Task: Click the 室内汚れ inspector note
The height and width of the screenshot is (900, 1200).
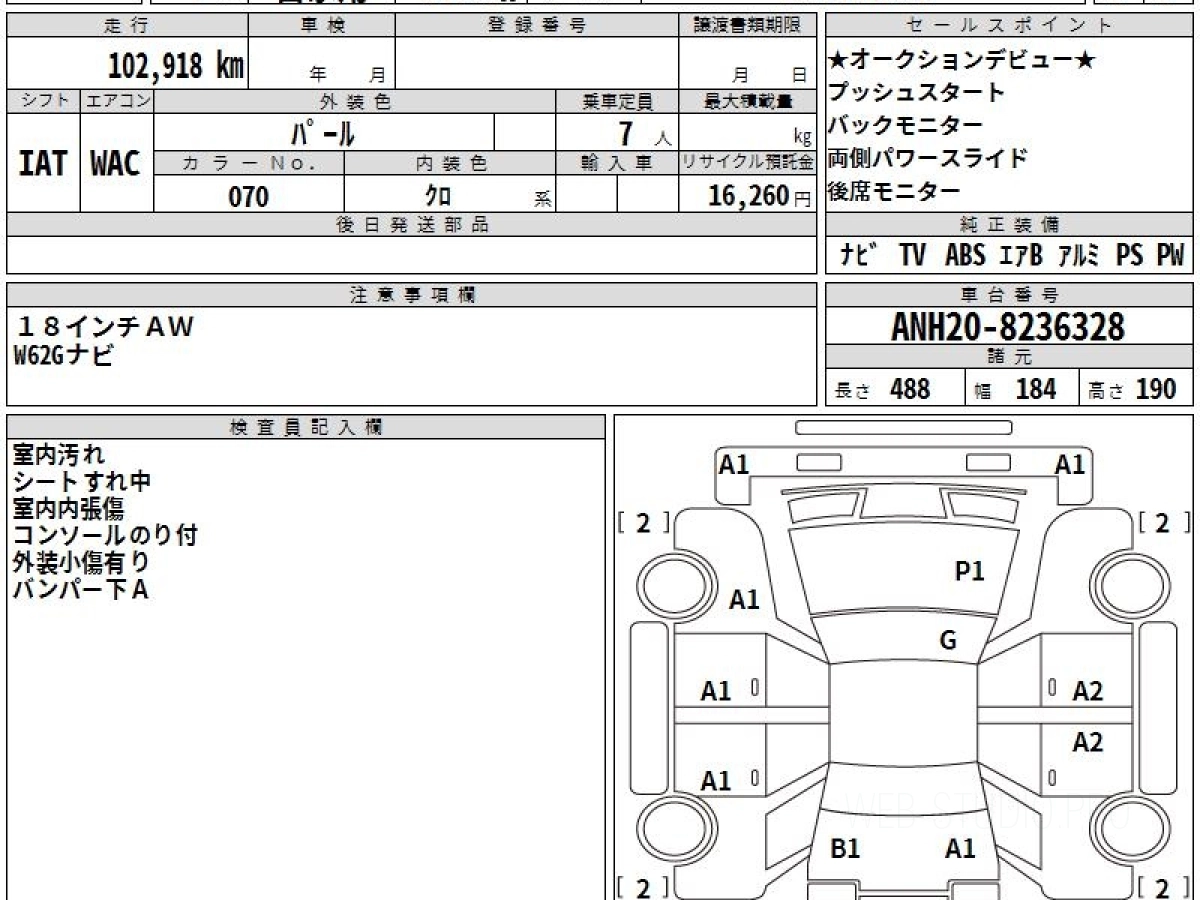Action: tap(58, 455)
